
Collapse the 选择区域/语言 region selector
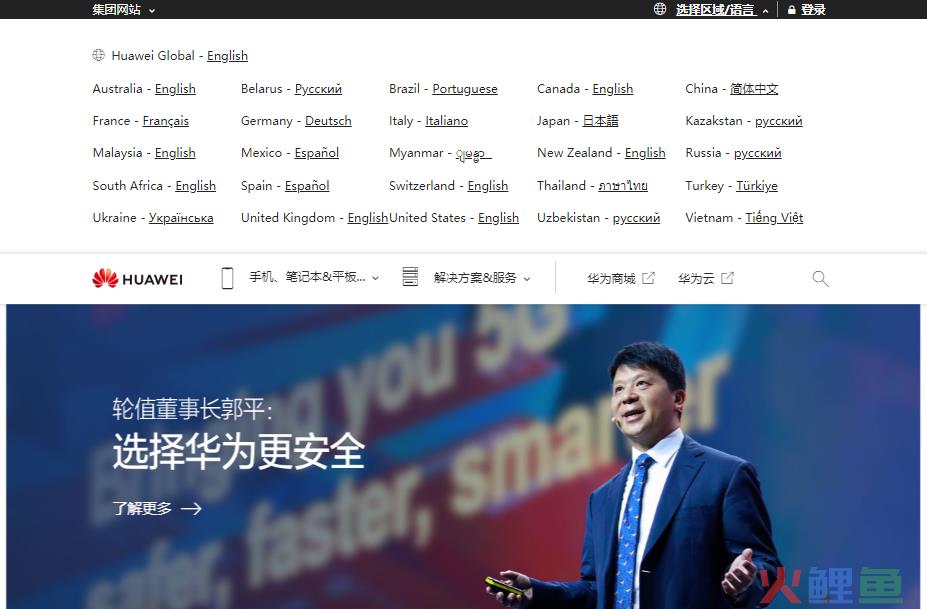[x=722, y=9]
